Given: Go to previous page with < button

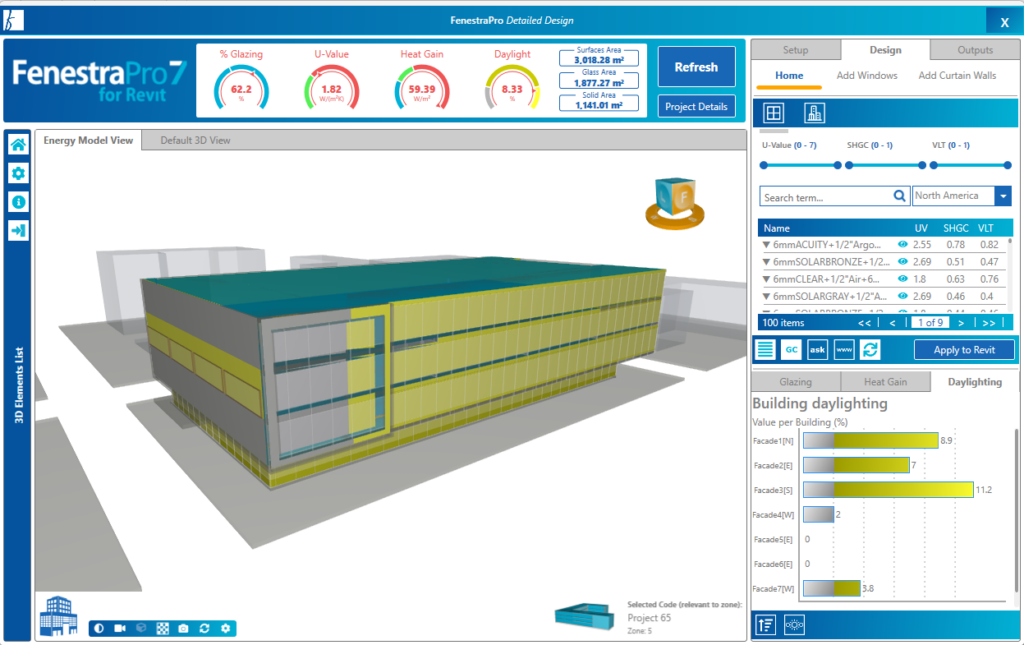Looking at the screenshot, I should click(892, 322).
